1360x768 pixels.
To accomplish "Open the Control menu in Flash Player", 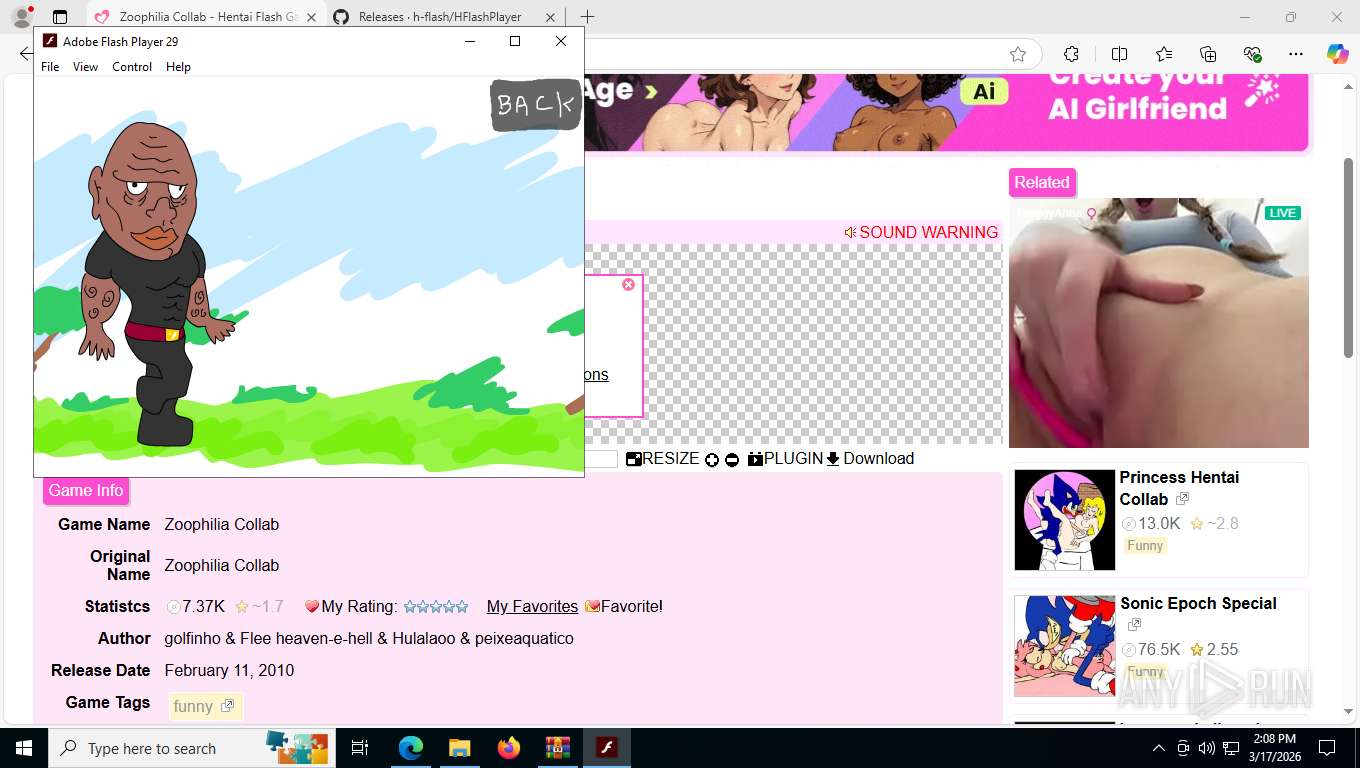I will tap(132, 67).
